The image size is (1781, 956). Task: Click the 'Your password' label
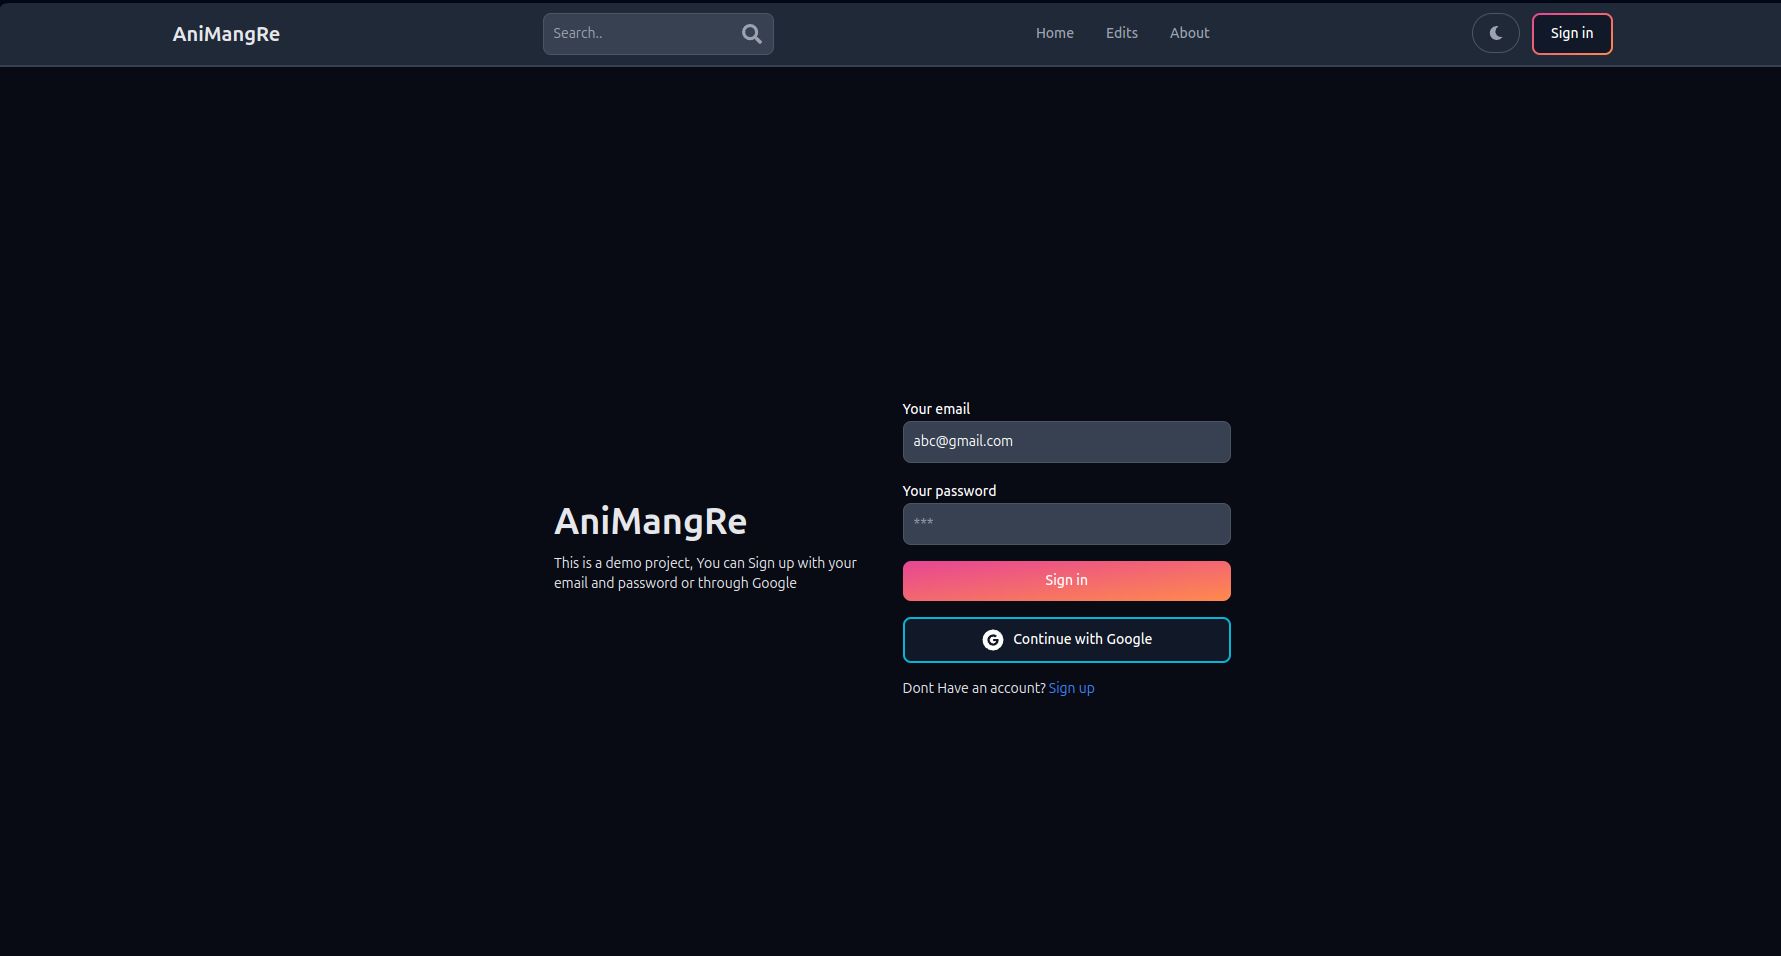click(x=949, y=491)
